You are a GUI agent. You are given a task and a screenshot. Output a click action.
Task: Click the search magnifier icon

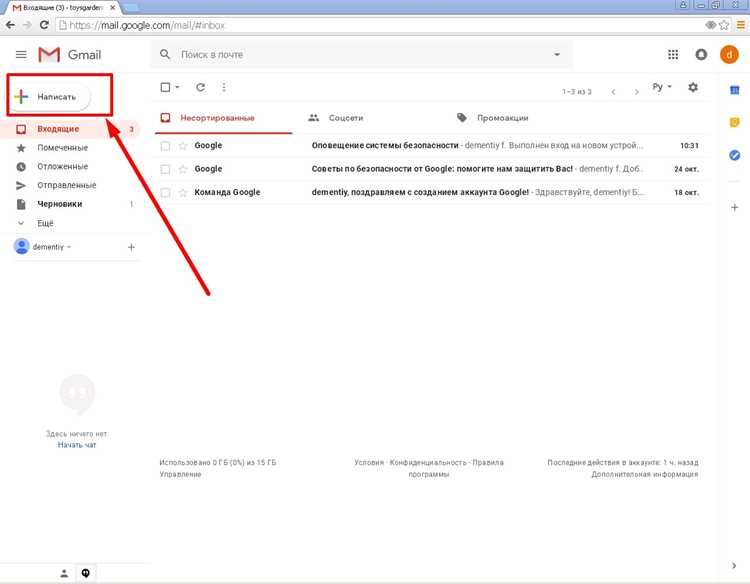coord(165,55)
